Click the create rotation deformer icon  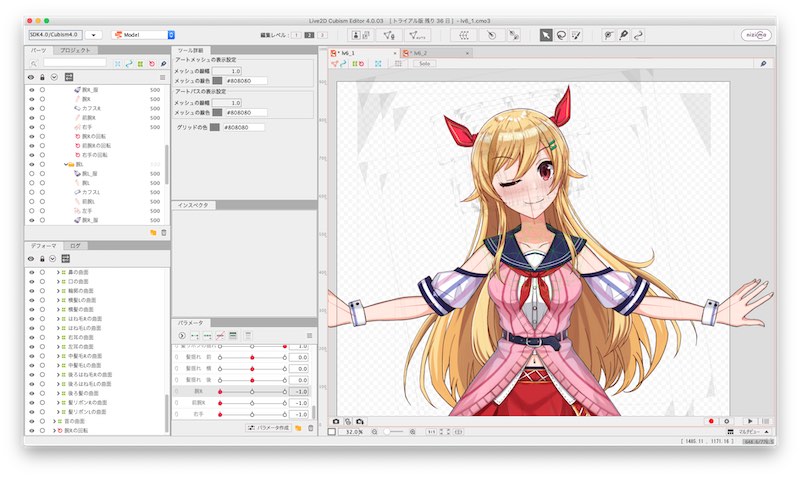point(491,35)
